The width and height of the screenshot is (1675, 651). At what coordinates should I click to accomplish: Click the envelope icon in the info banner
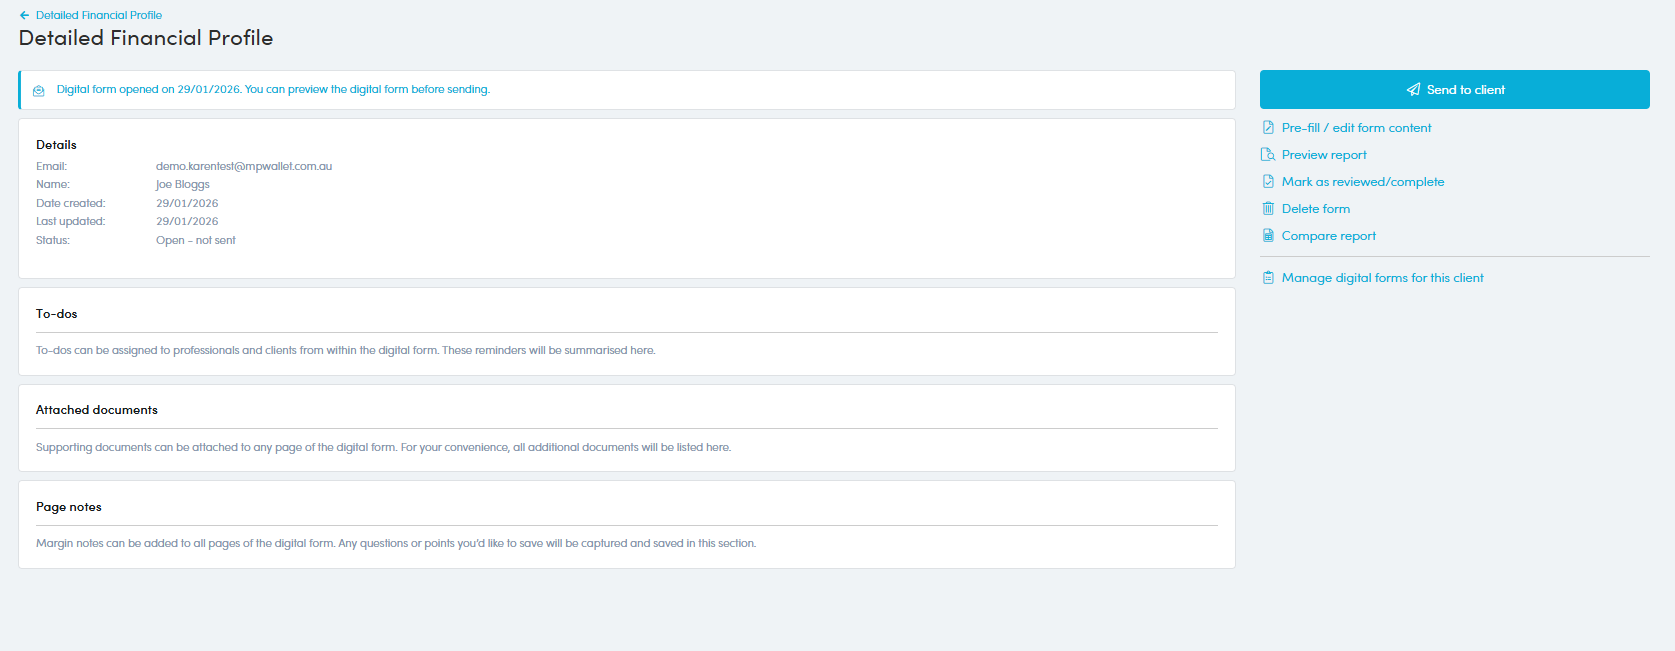coord(39,90)
